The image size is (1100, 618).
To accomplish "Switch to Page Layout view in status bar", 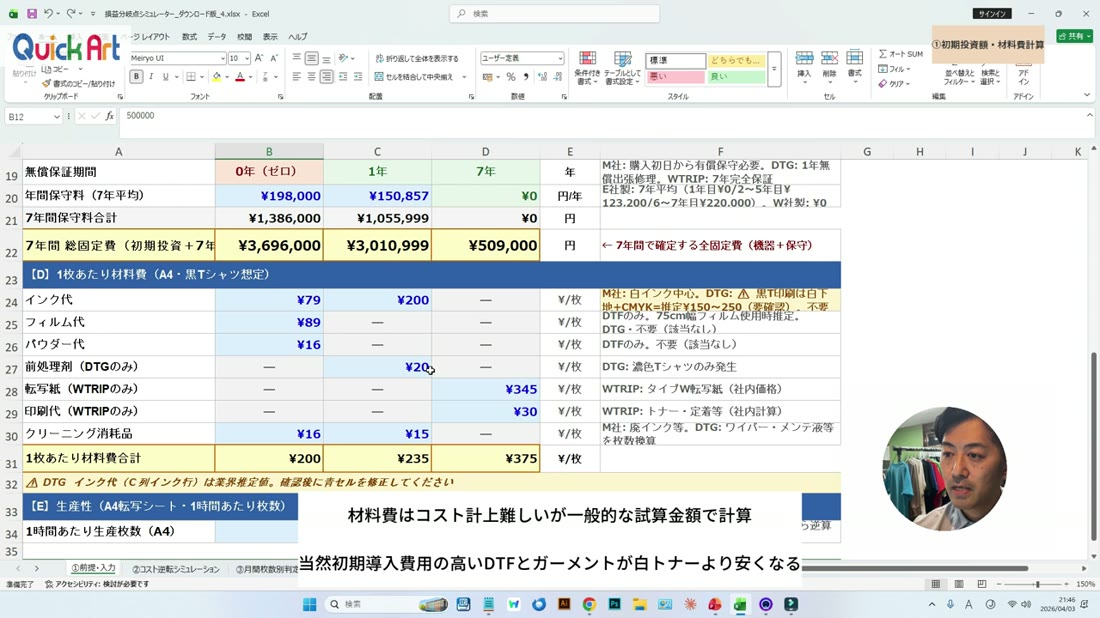I will pyautogui.click(x=958, y=584).
